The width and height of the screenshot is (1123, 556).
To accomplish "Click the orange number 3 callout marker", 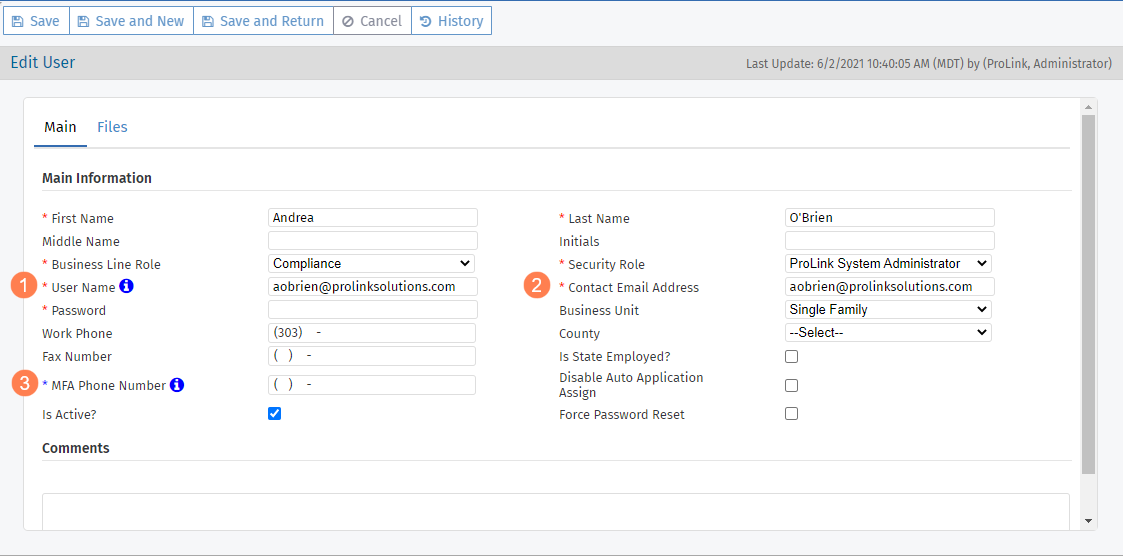I will [24, 384].
